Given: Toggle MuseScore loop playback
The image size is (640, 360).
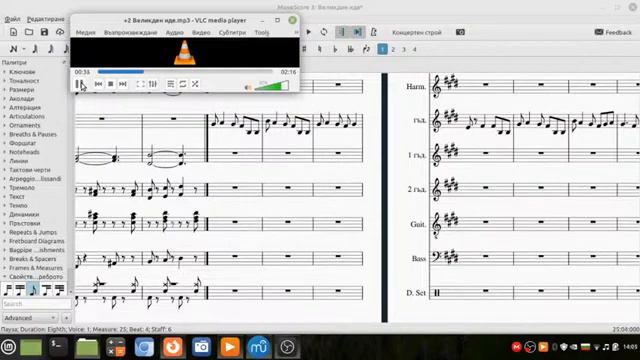Looking at the screenshot, I should tap(324, 32).
